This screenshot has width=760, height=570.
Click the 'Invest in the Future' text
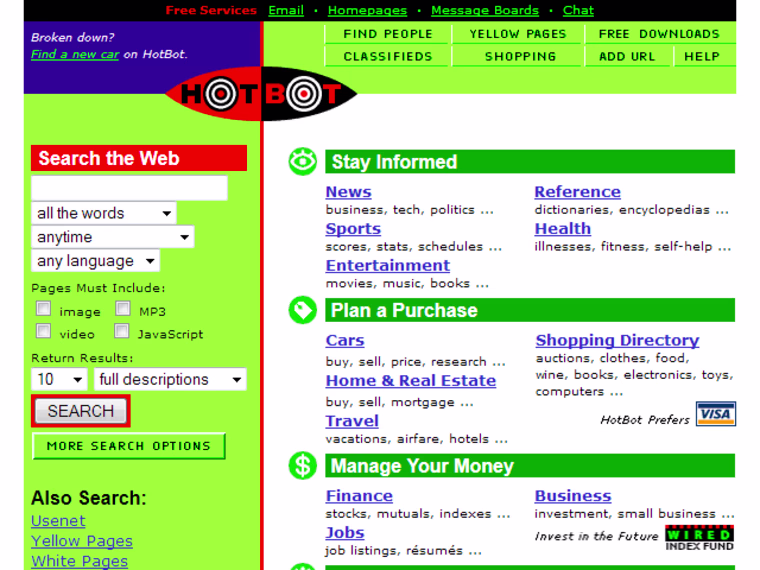pos(597,536)
